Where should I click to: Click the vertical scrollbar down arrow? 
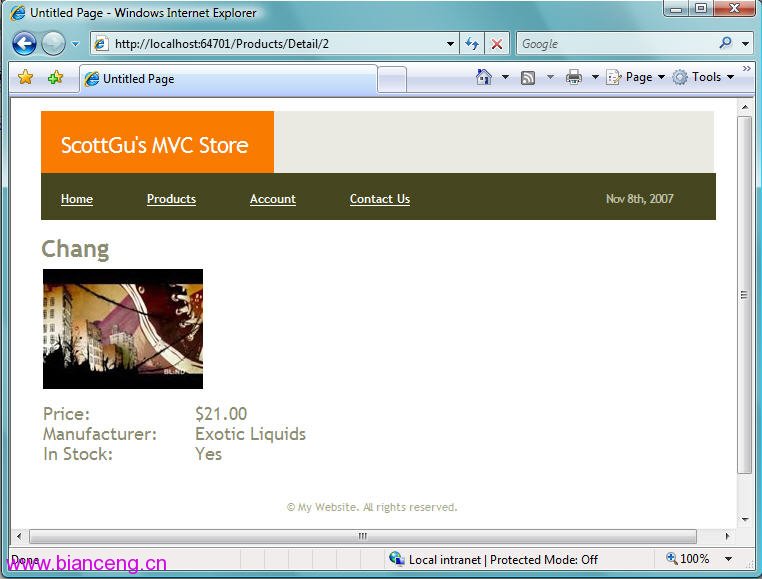(x=745, y=519)
